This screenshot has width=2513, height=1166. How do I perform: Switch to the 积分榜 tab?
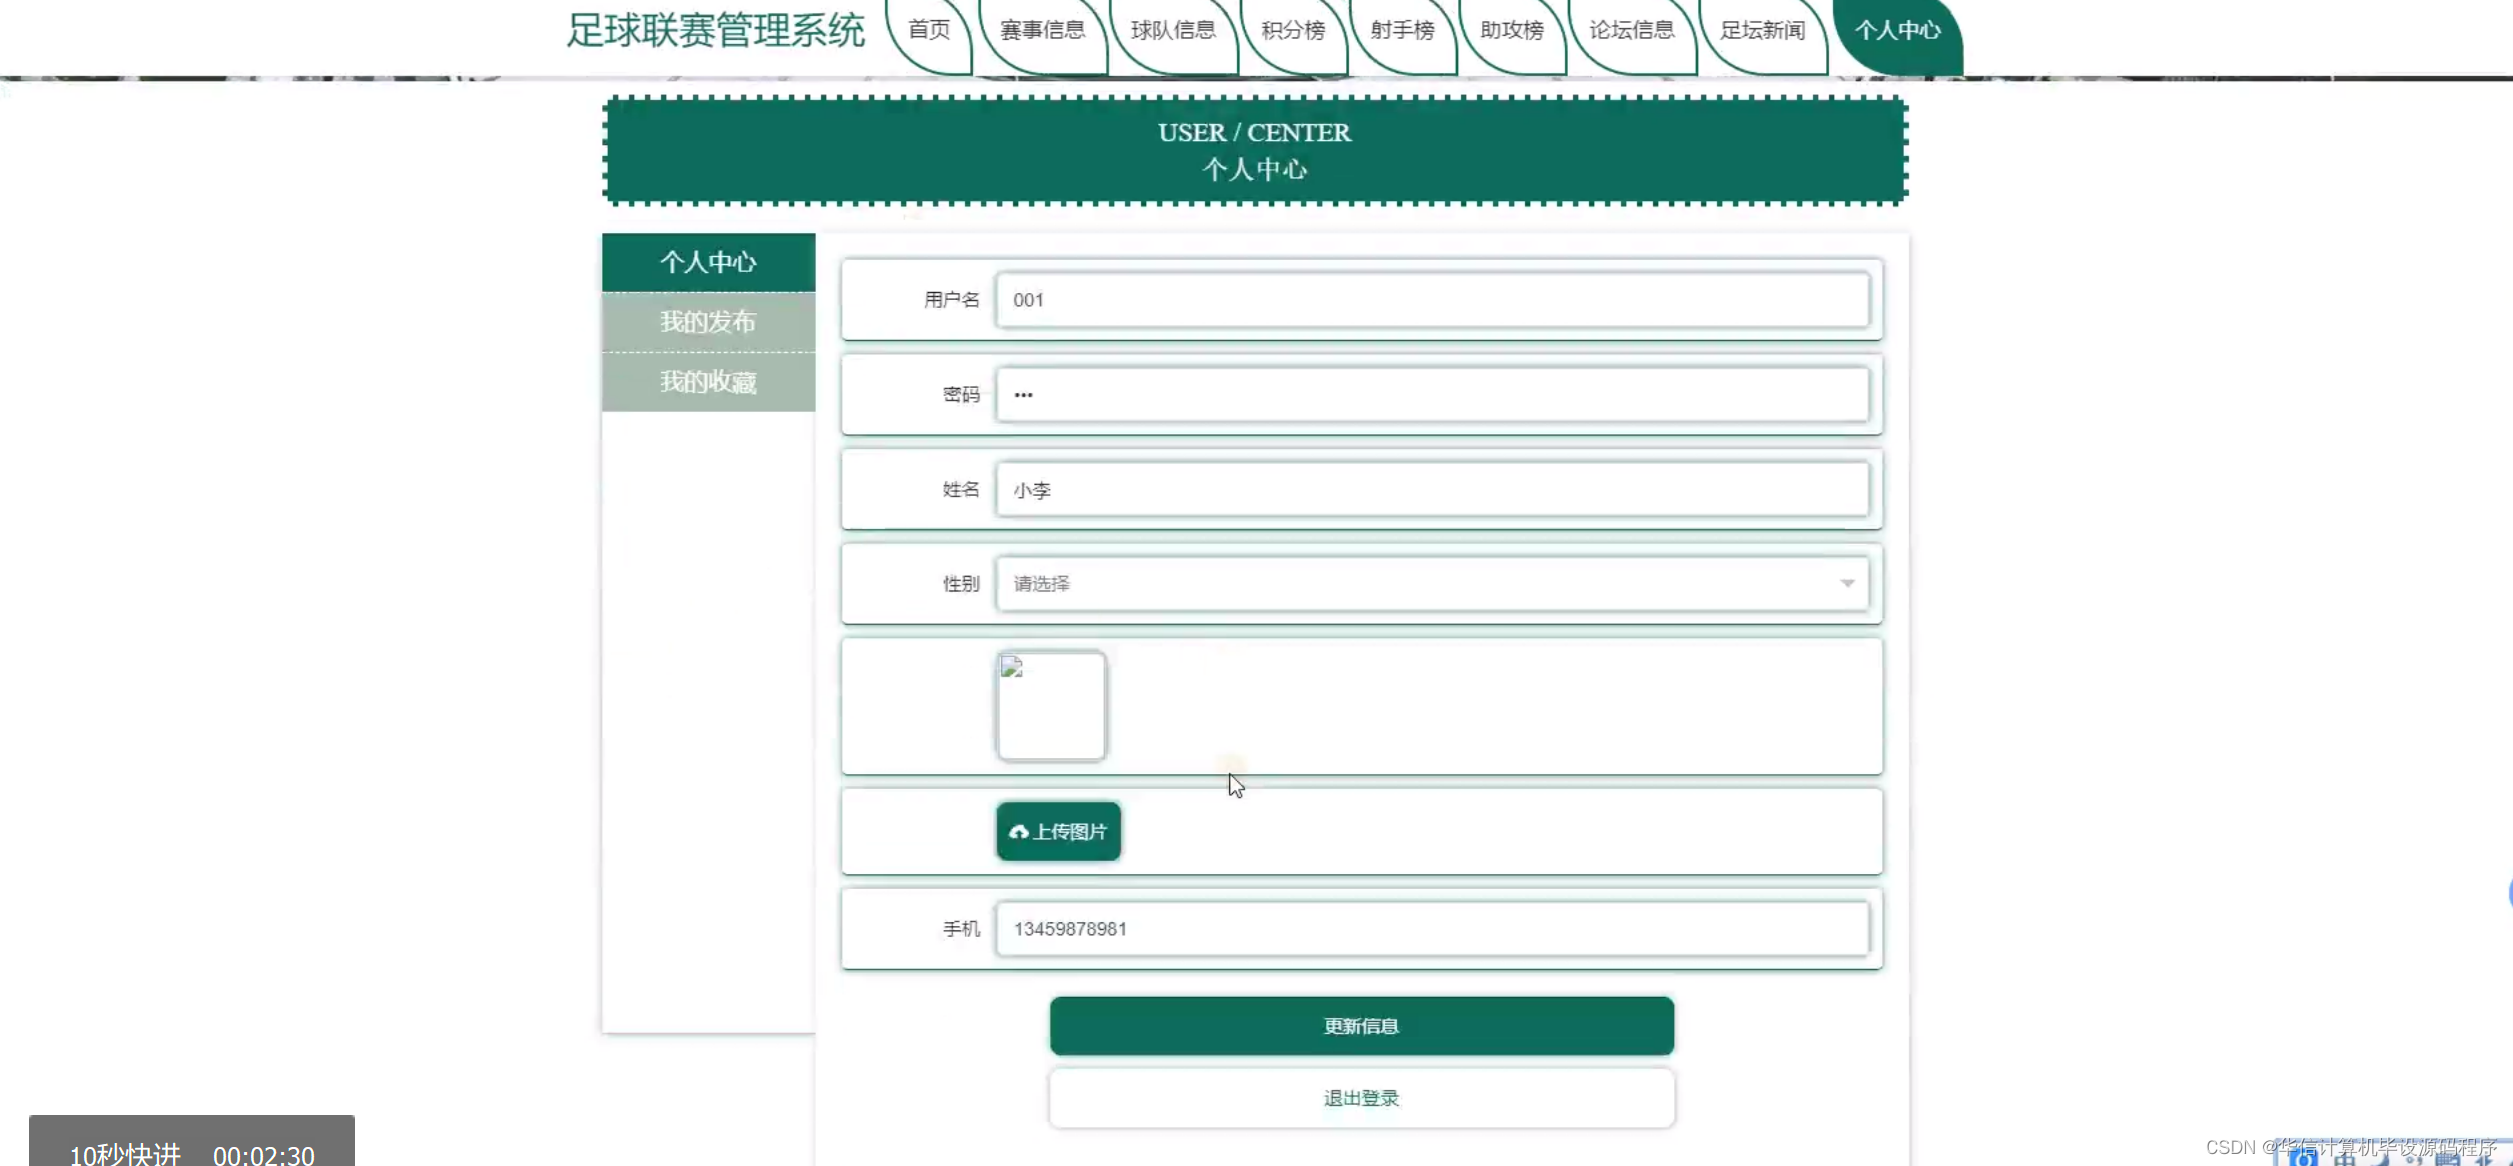tap(1292, 31)
